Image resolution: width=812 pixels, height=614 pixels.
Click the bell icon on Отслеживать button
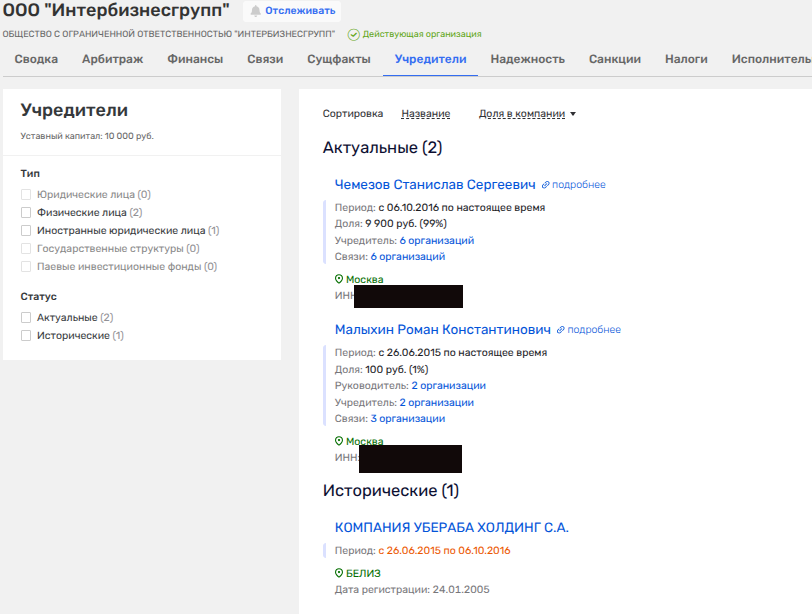[255, 11]
